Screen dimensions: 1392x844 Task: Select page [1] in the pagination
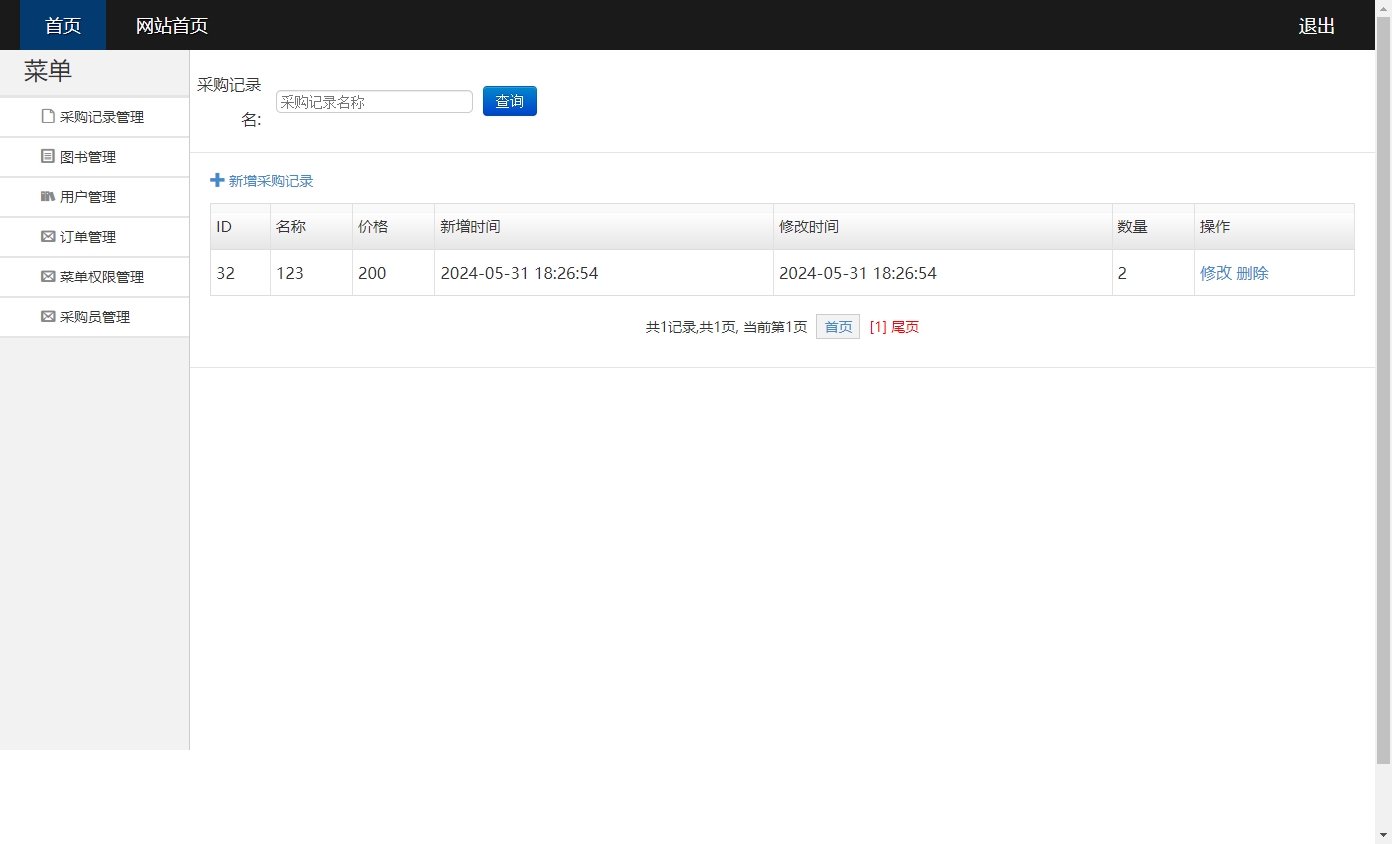tap(877, 326)
